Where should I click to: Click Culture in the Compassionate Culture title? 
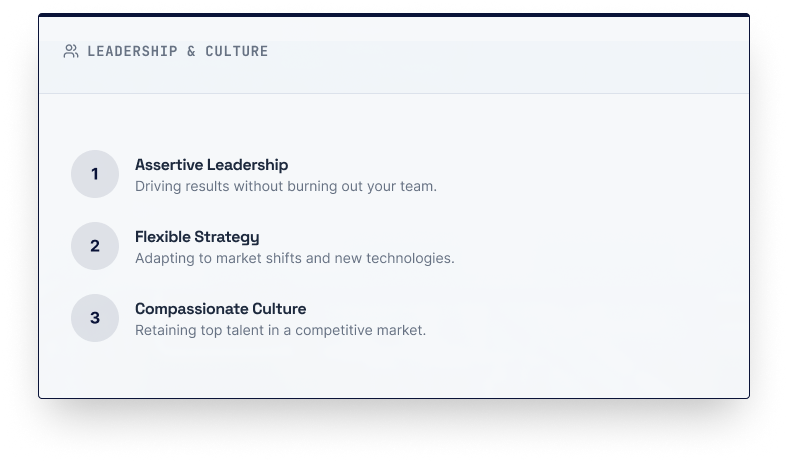(275, 309)
